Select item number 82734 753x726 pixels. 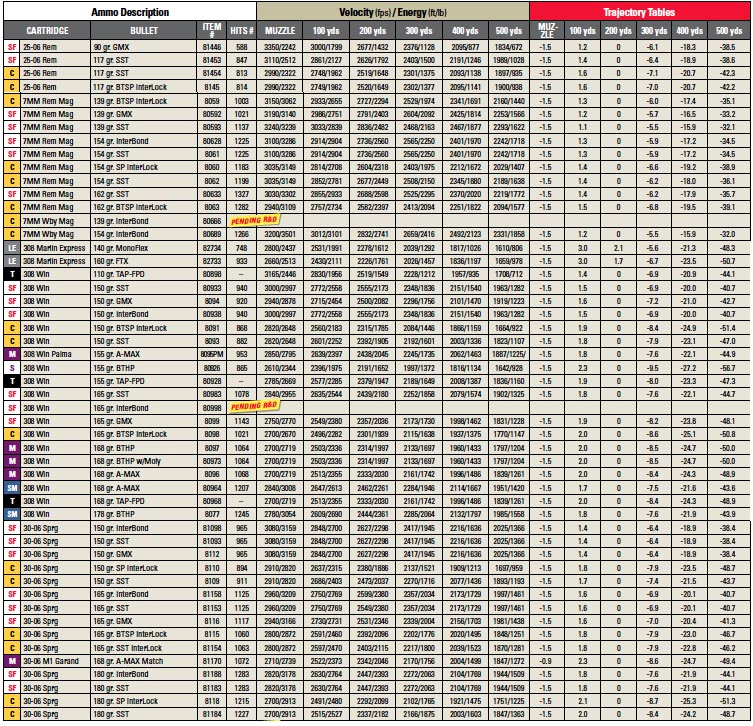(212, 248)
